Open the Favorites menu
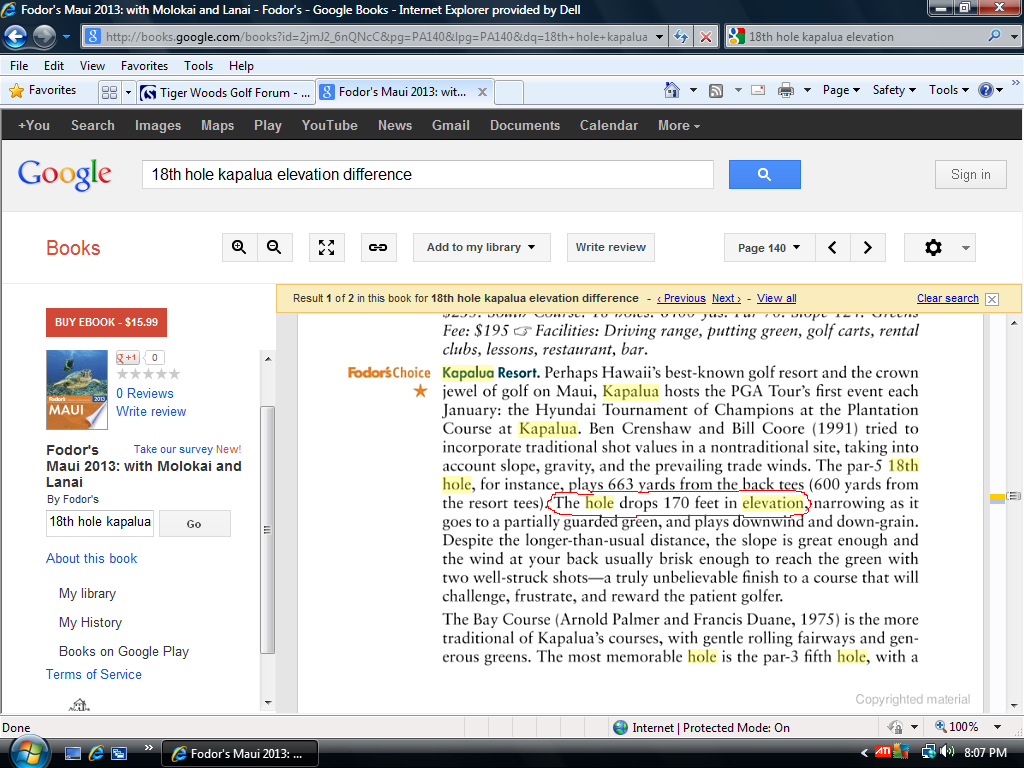The height and width of the screenshot is (768, 1024). [144, 66]
